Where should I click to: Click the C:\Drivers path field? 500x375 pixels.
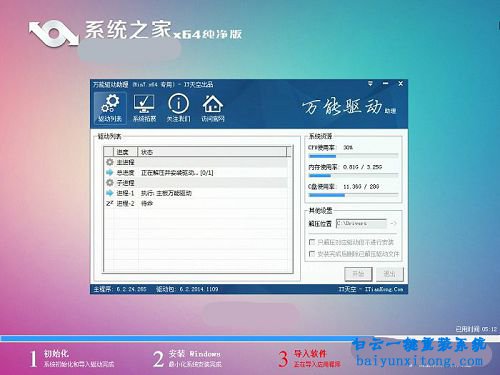[361, 223]
